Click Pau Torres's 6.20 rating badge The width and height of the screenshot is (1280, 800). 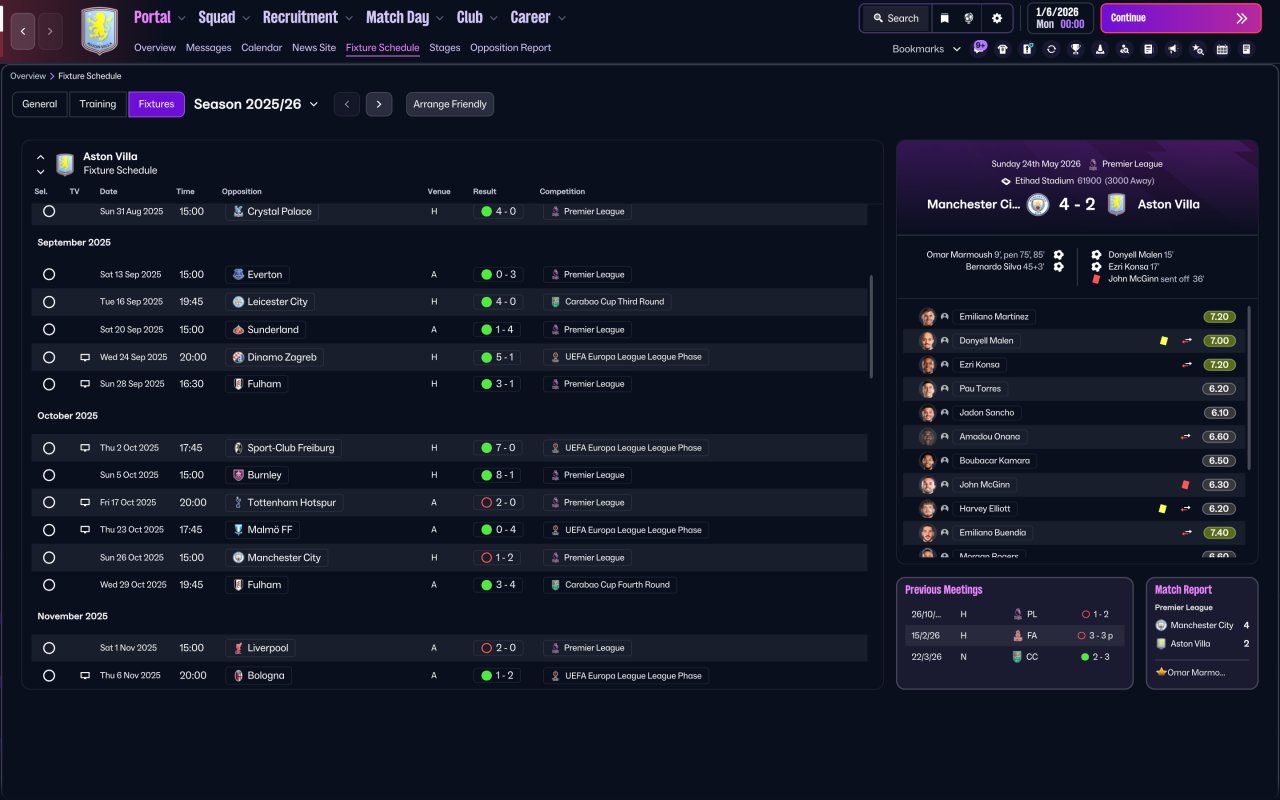pos(1219,389)
